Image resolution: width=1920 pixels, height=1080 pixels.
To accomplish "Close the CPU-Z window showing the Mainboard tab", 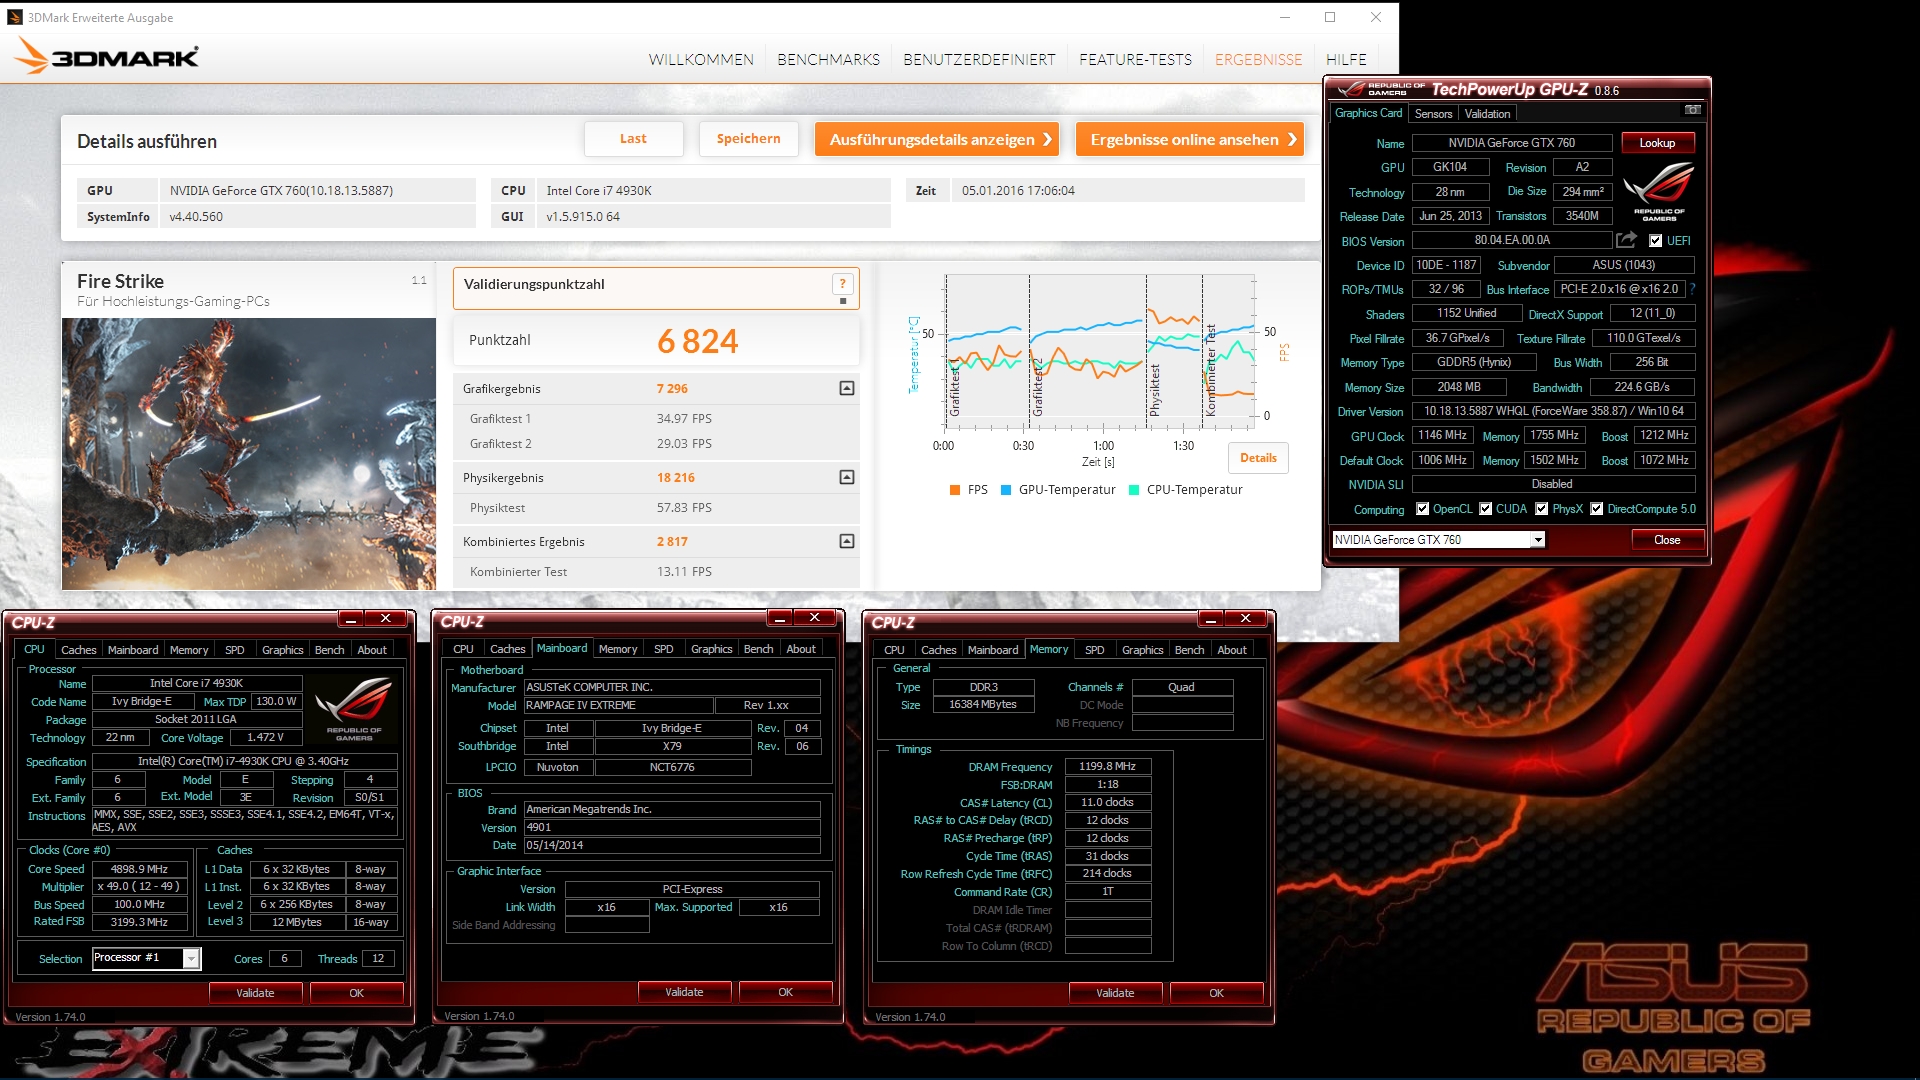I will point(815,618).
